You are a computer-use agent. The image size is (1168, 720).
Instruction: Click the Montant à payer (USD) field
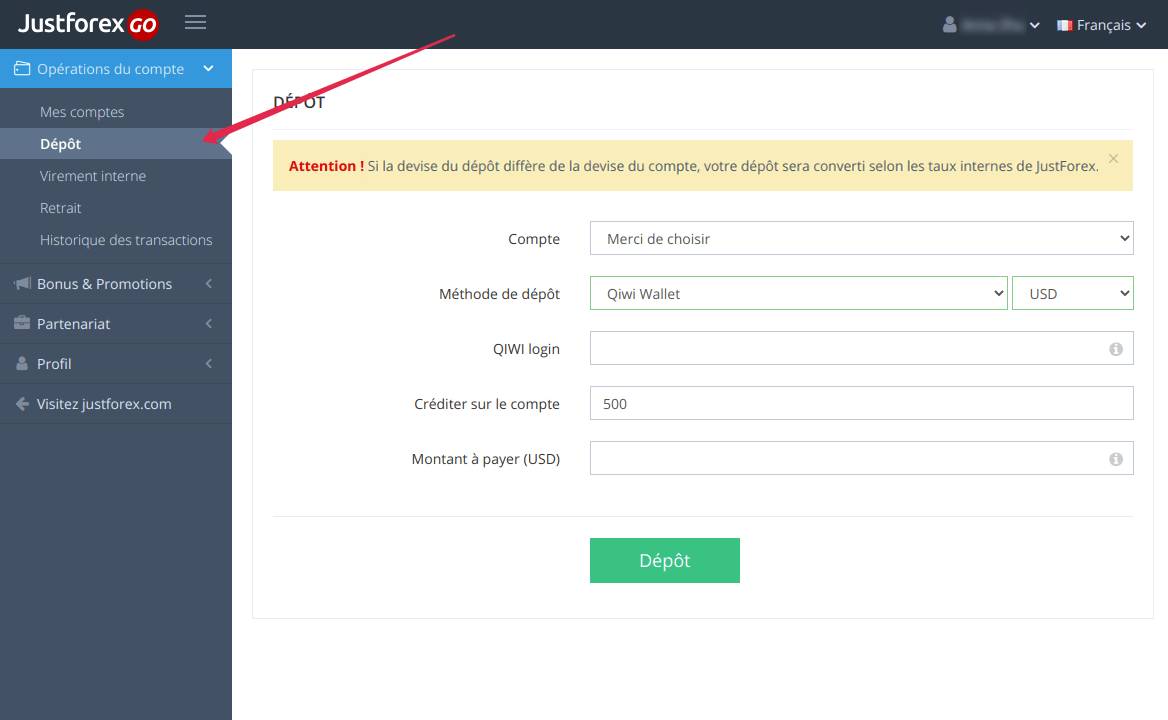point(861,459)
